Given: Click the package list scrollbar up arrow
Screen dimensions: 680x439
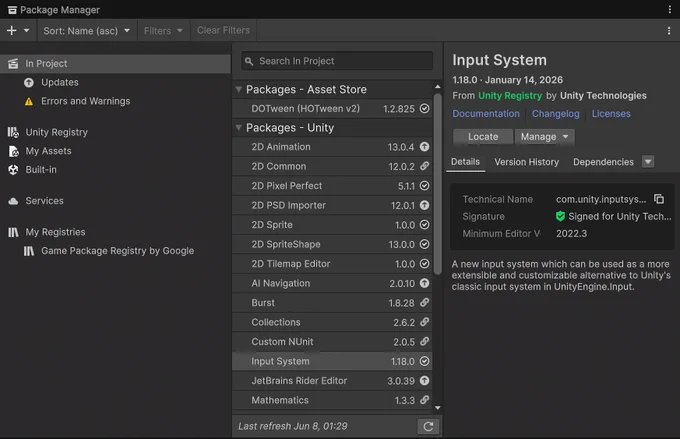Looking at the screenshot, I should pos(438,87).
